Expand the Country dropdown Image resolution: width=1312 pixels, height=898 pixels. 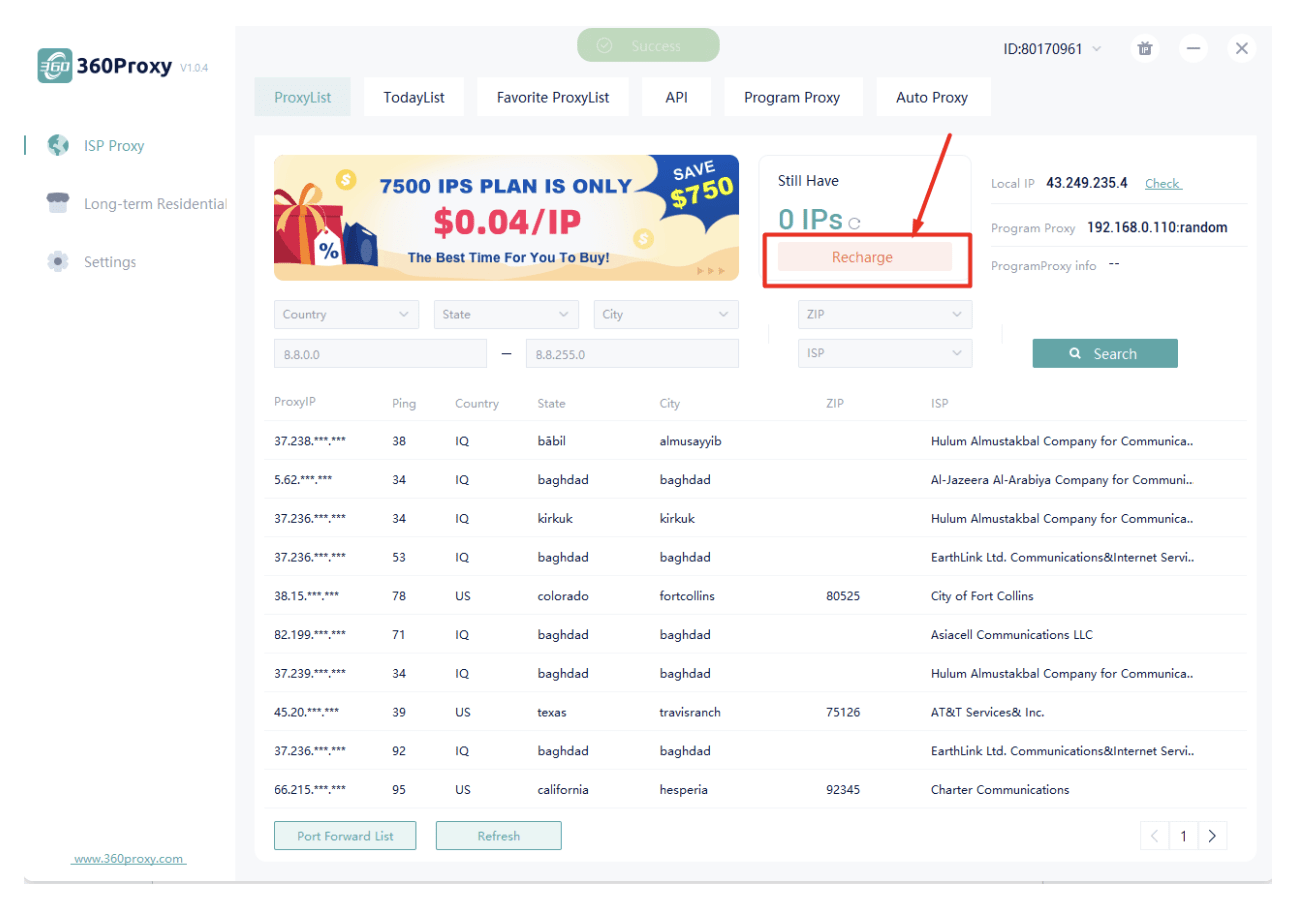[x=346, y=314]
